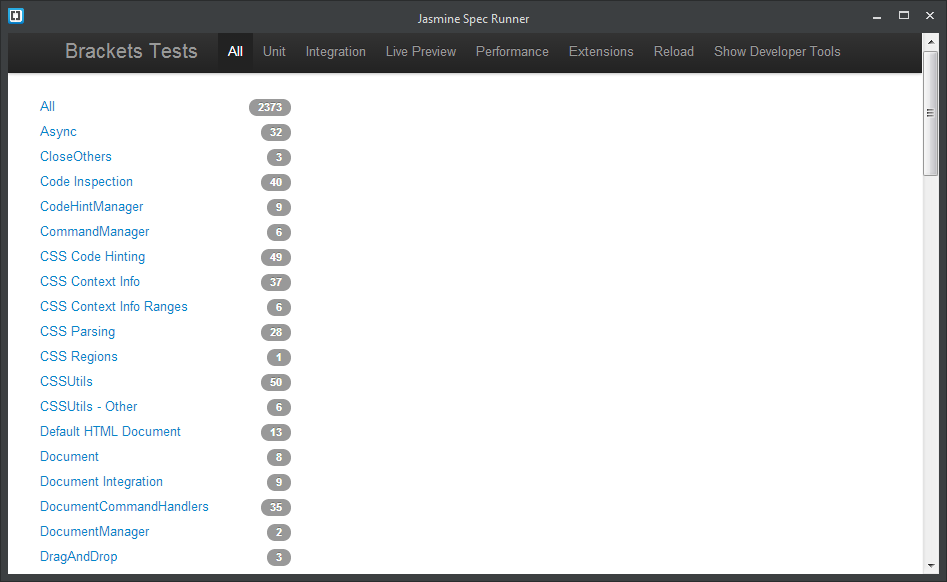Image resolution: width=947 pixels, height=582 pixels.
Task: Click the 28 badge for CSS Parsing
Action: click(x=276, y=333)
